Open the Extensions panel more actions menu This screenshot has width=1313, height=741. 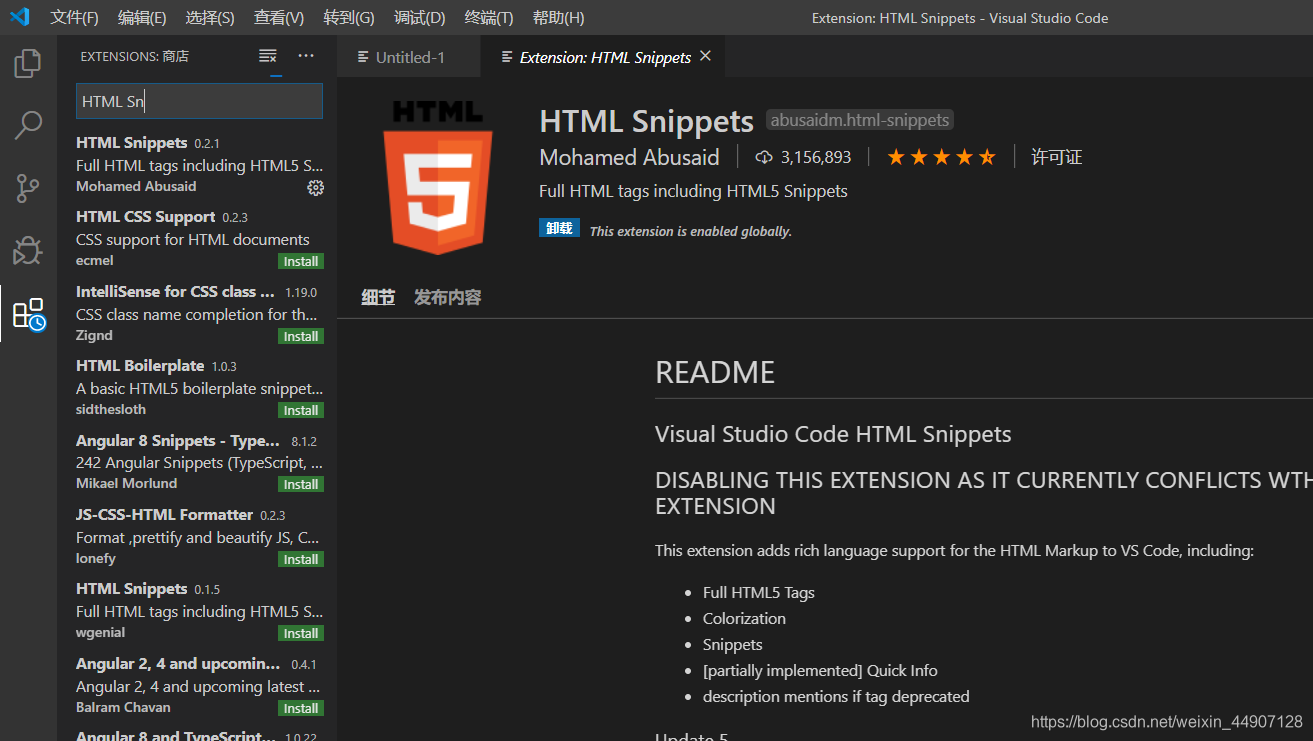pyautogui.click(x=306, y=56)
